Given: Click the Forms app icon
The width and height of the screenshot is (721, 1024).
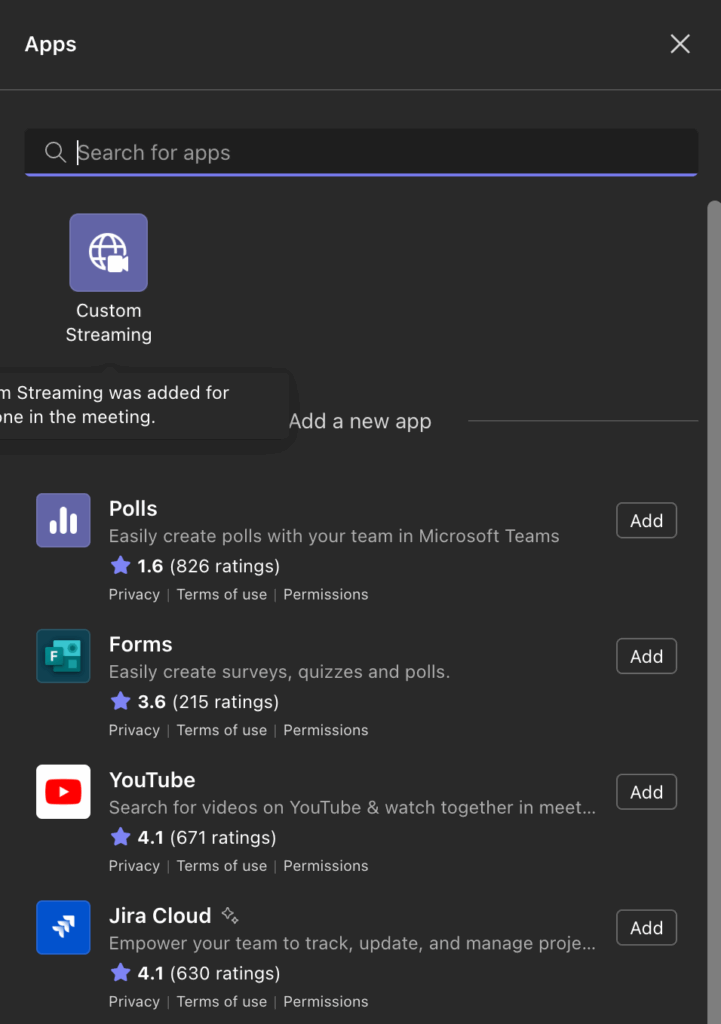Looking at the screenshot, I should coord(63,656).
